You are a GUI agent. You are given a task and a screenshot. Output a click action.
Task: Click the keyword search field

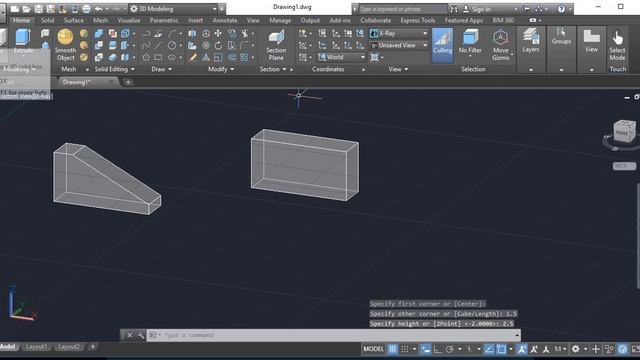(402, 9)
